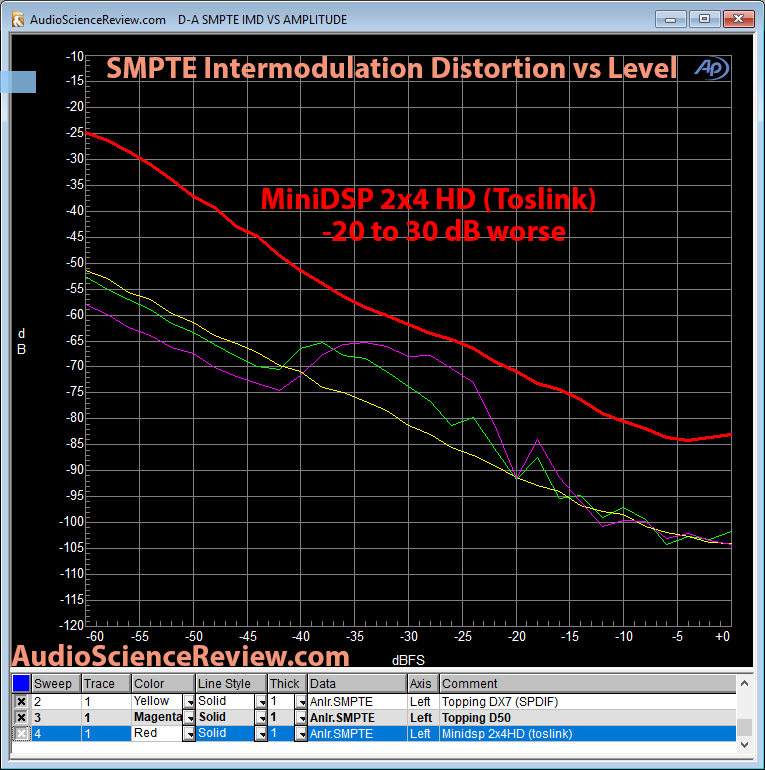
Task: Click the Left axis cell in Red row
Action: [423, 734]
